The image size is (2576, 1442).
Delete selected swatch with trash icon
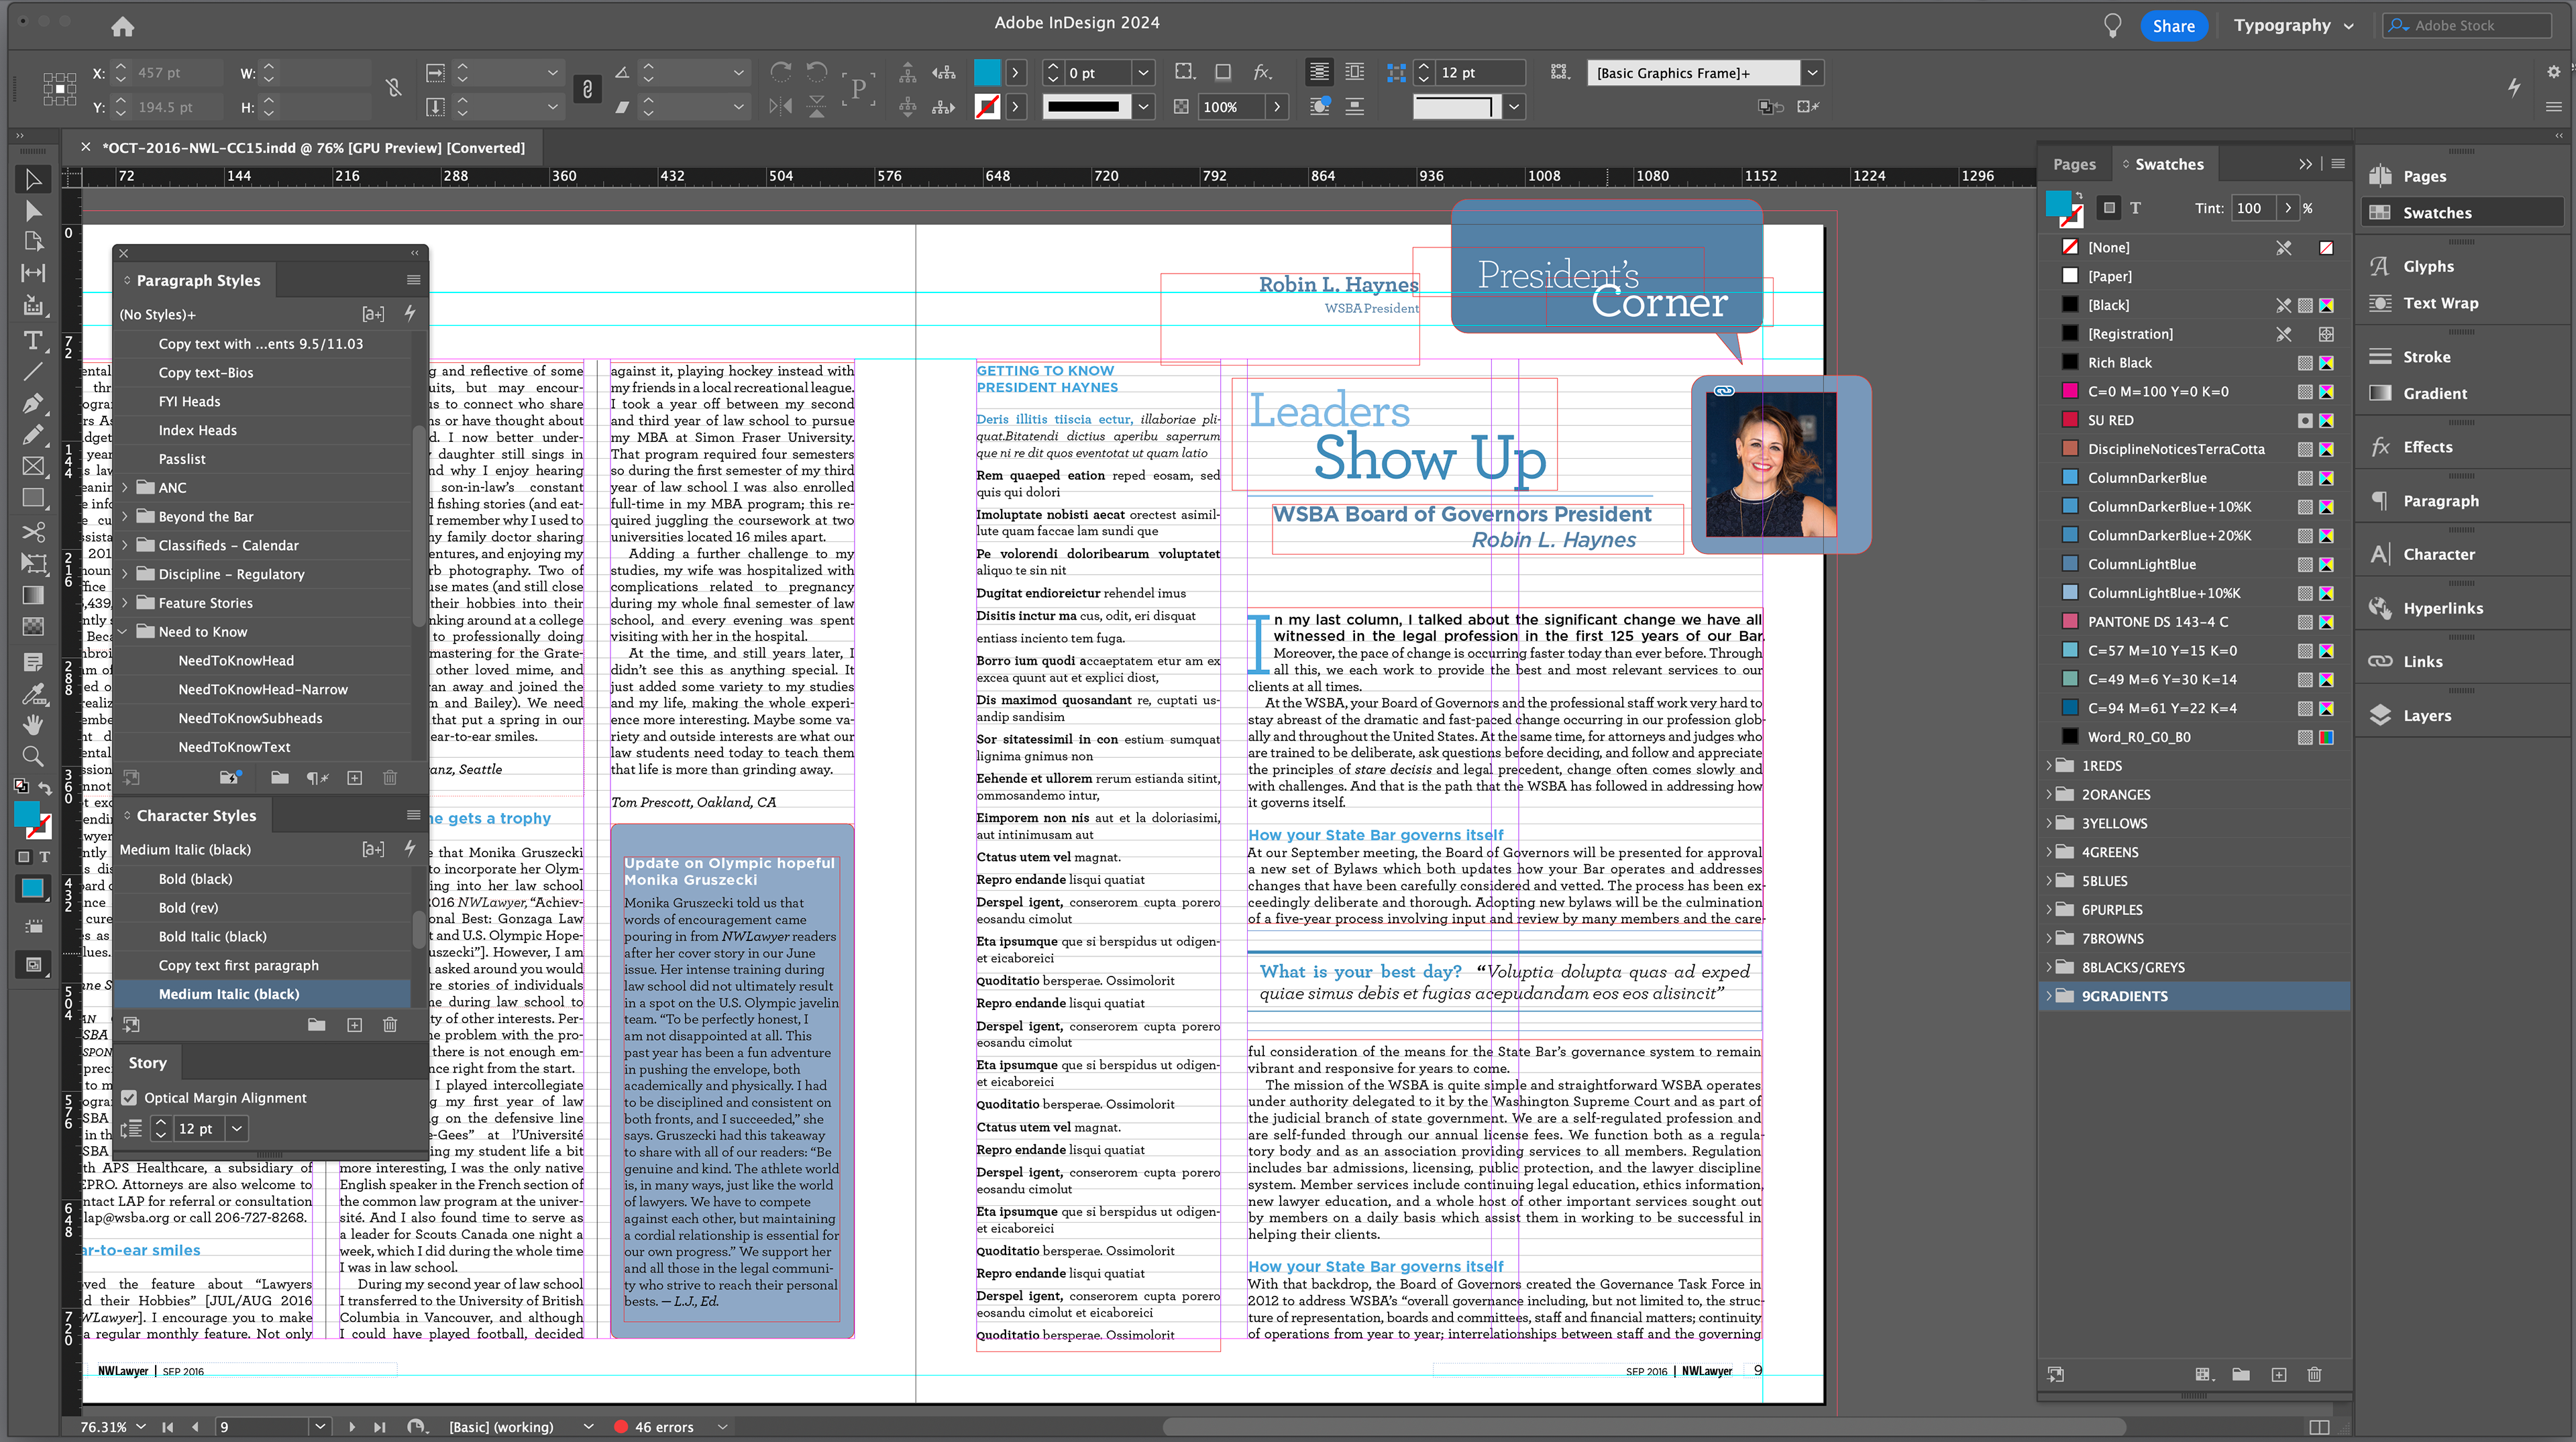tap(2314, 1375)
